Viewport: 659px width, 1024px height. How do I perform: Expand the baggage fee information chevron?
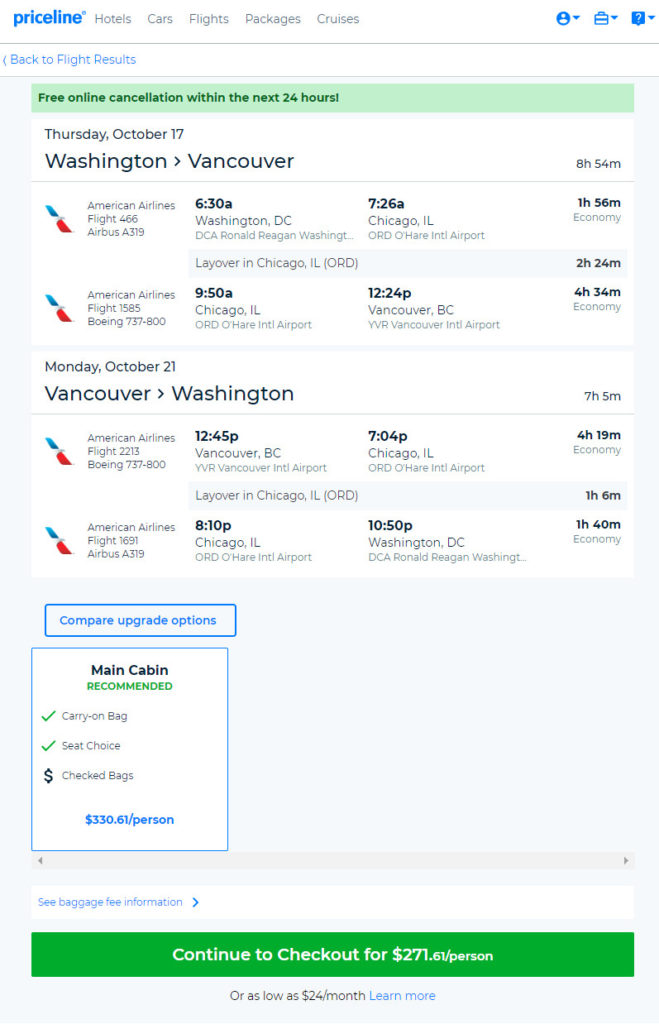tap(195, 902)
